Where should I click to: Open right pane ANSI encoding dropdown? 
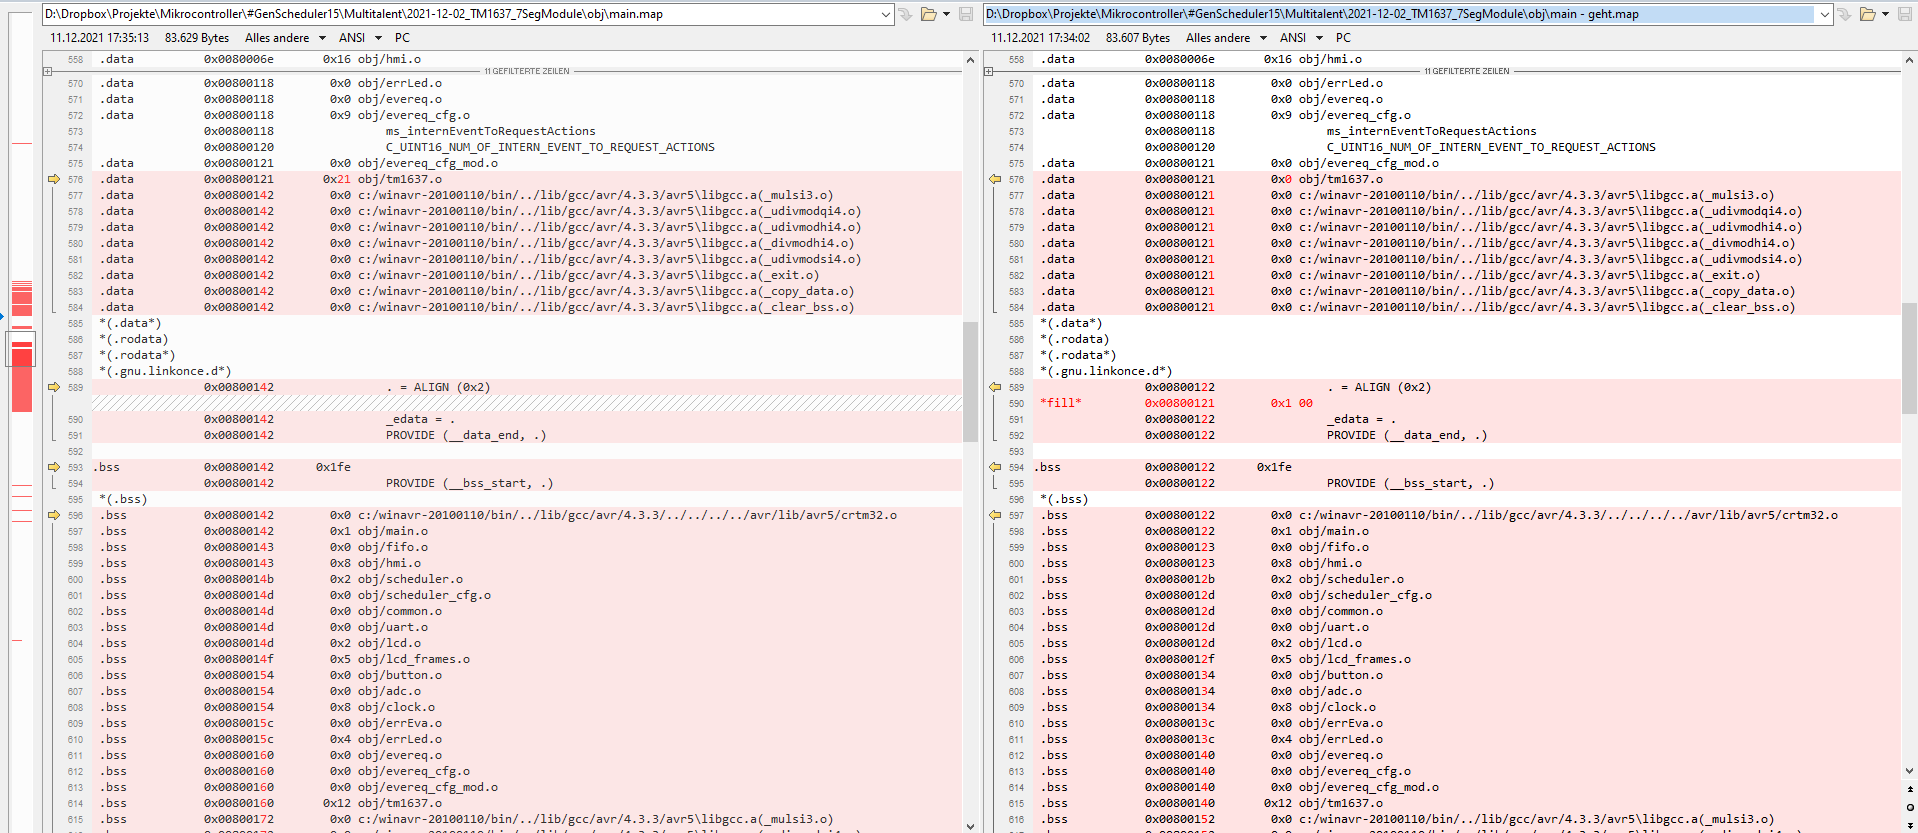[x=1301, y=38]
